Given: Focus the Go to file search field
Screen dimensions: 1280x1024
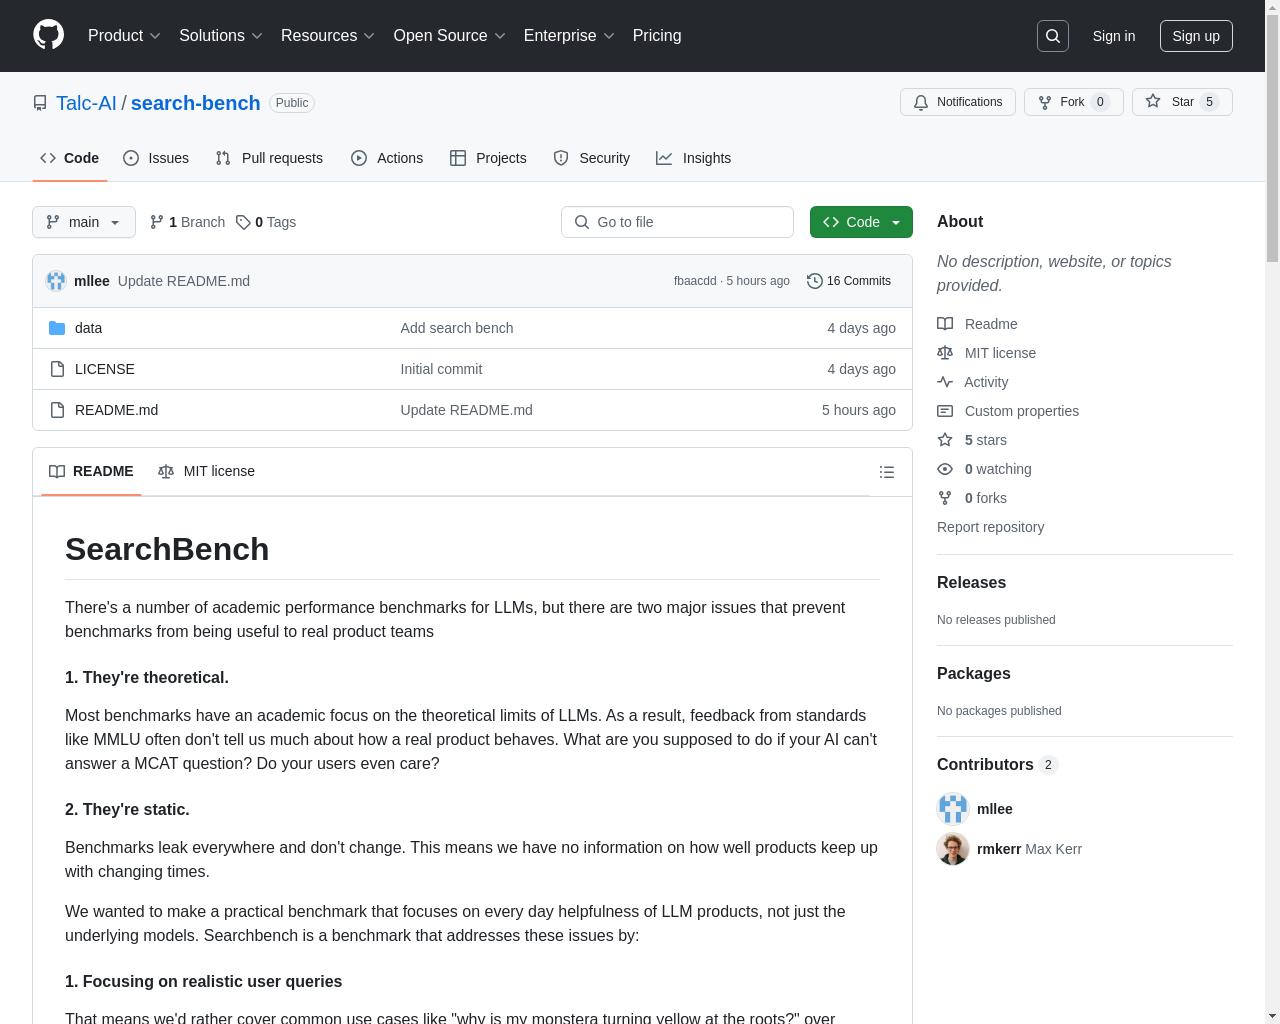Looking at the screenshot, I should coord(677,222).
